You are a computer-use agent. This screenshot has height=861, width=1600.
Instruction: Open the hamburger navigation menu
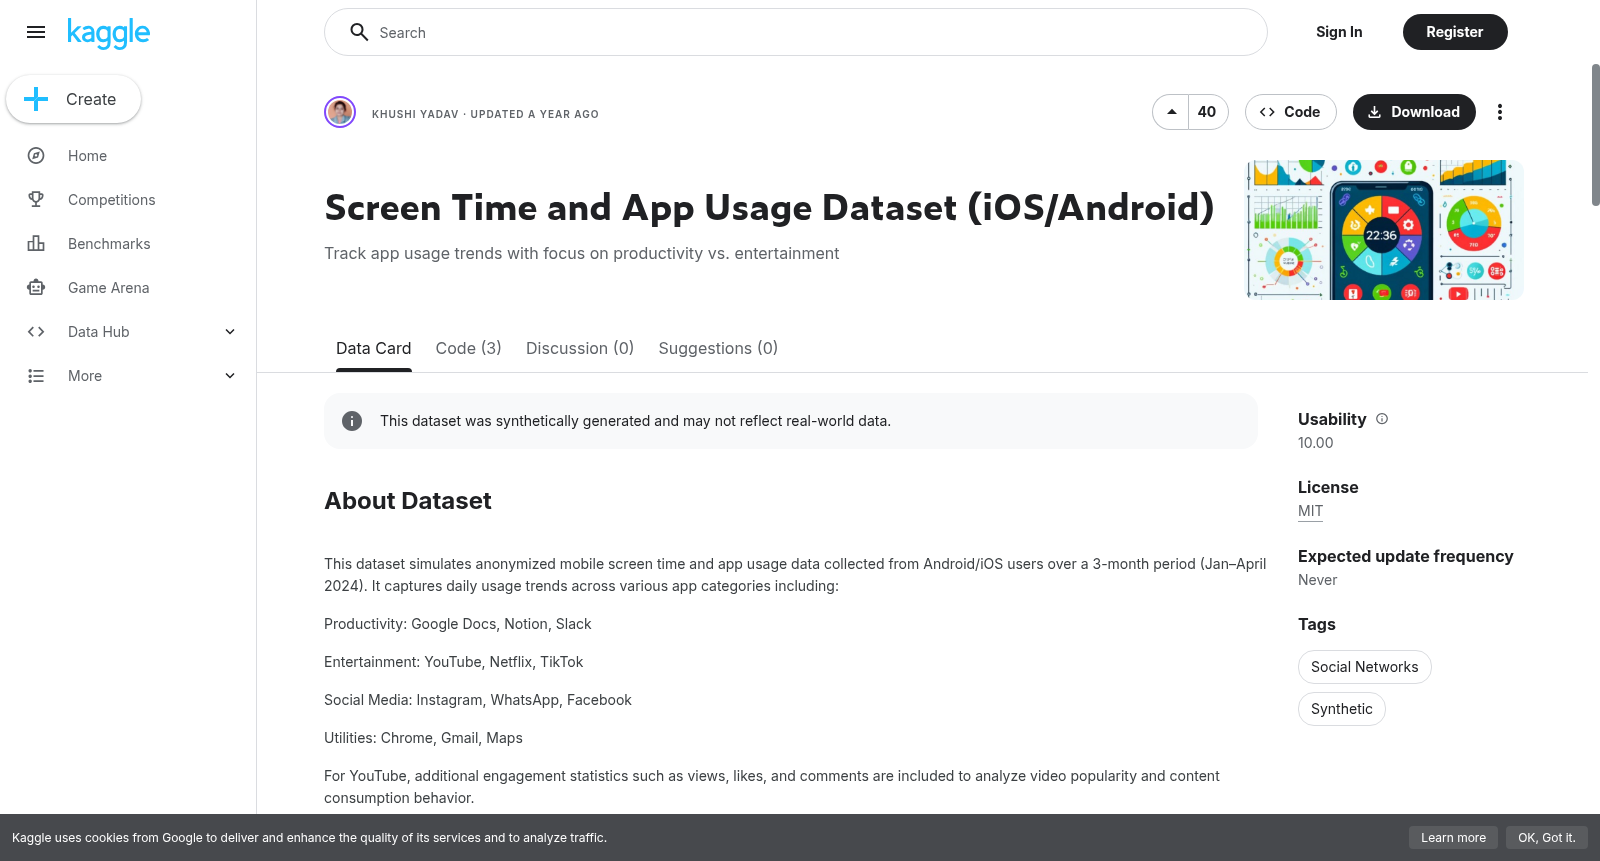tap(36, 32)
